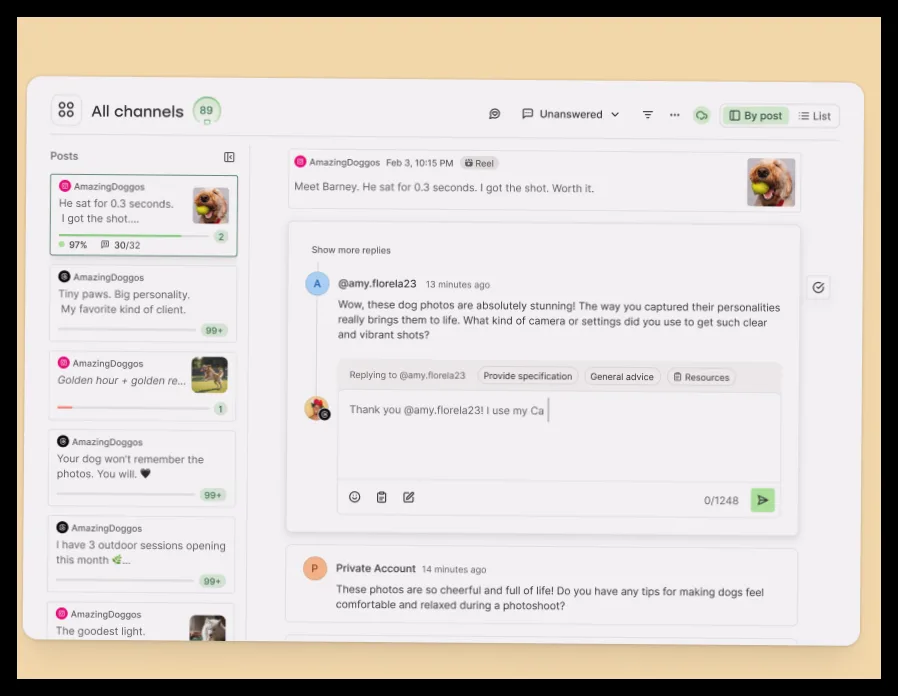Click the green AI reply bubble icon
Viewport: 898px width, 696px height.
point(701,116)
